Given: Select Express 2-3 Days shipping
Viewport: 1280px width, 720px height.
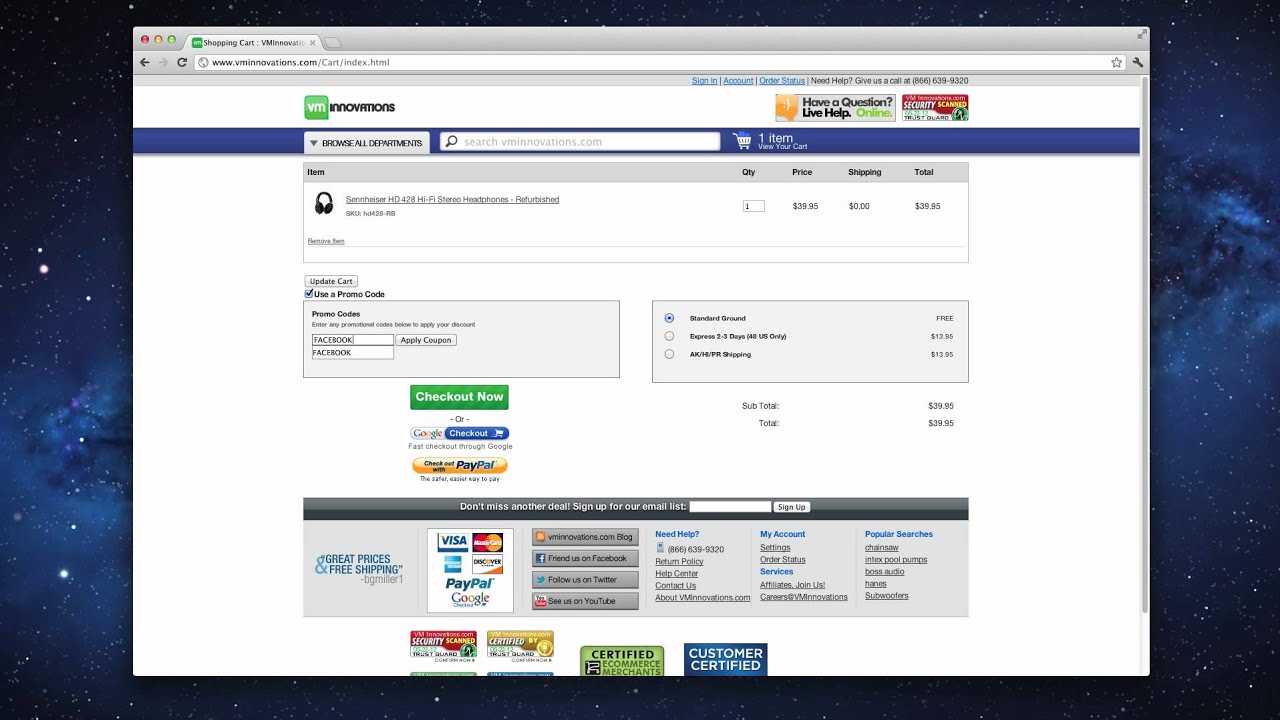Looking at the screenshot, I should pos(669,336).
